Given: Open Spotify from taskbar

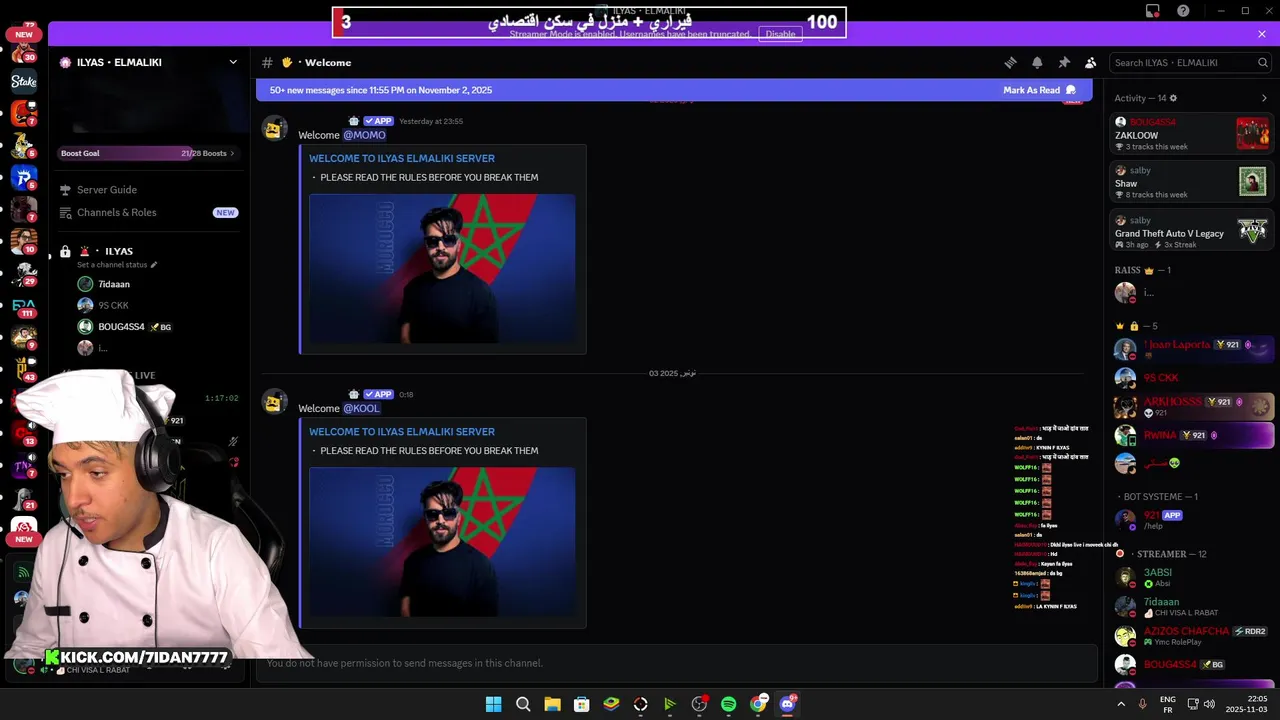Looking at the screenshot, I should click(x=728, y=704).
